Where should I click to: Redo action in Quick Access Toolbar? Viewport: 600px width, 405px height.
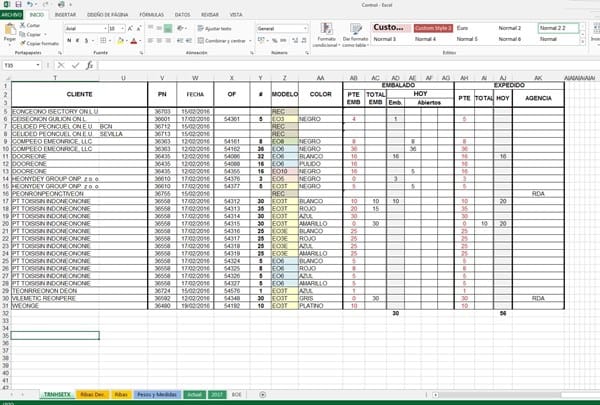(x=45, y=4)
